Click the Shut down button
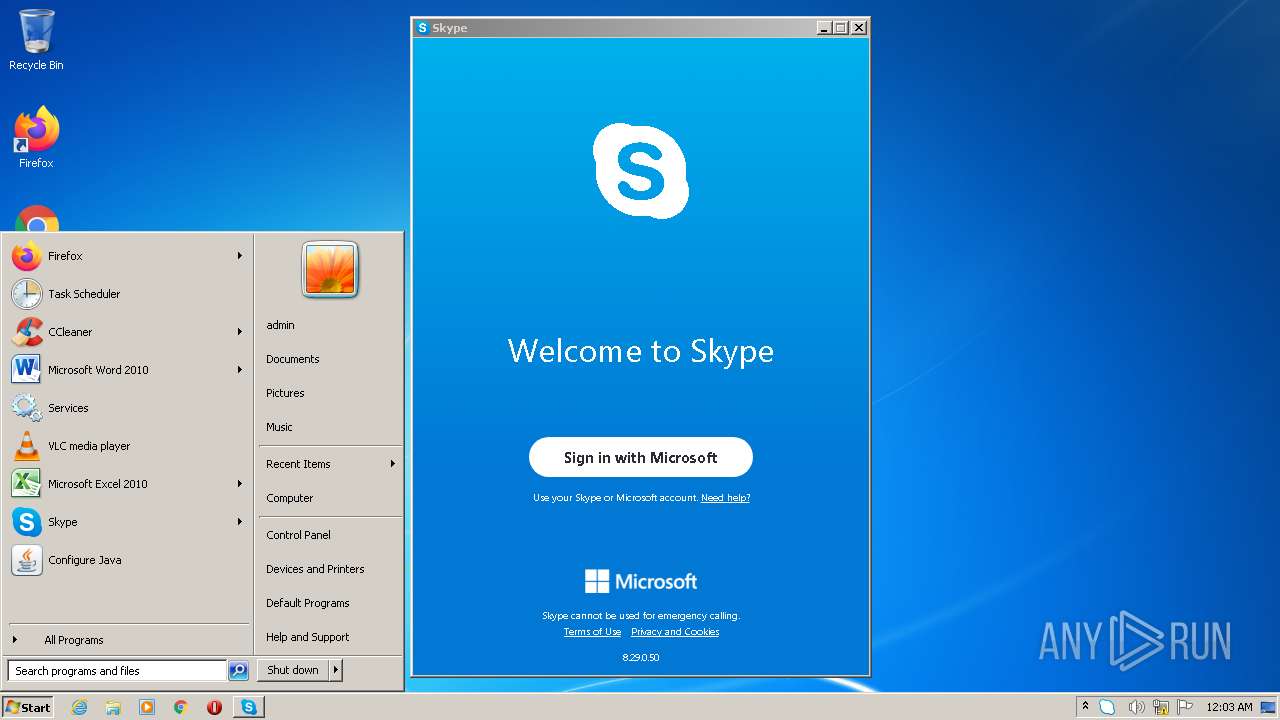The height and width of the screenshot is (720, 1280). click(x=293, y=670)
